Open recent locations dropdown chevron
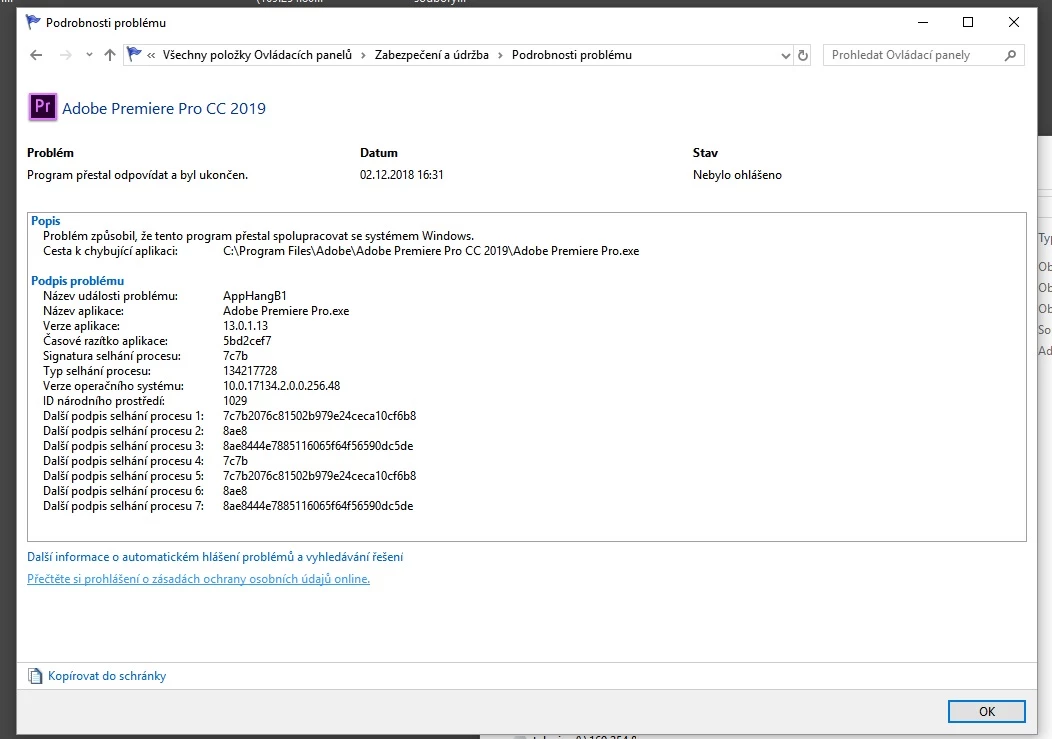Viewport: 1052px width, 739px height. (89, 55)
